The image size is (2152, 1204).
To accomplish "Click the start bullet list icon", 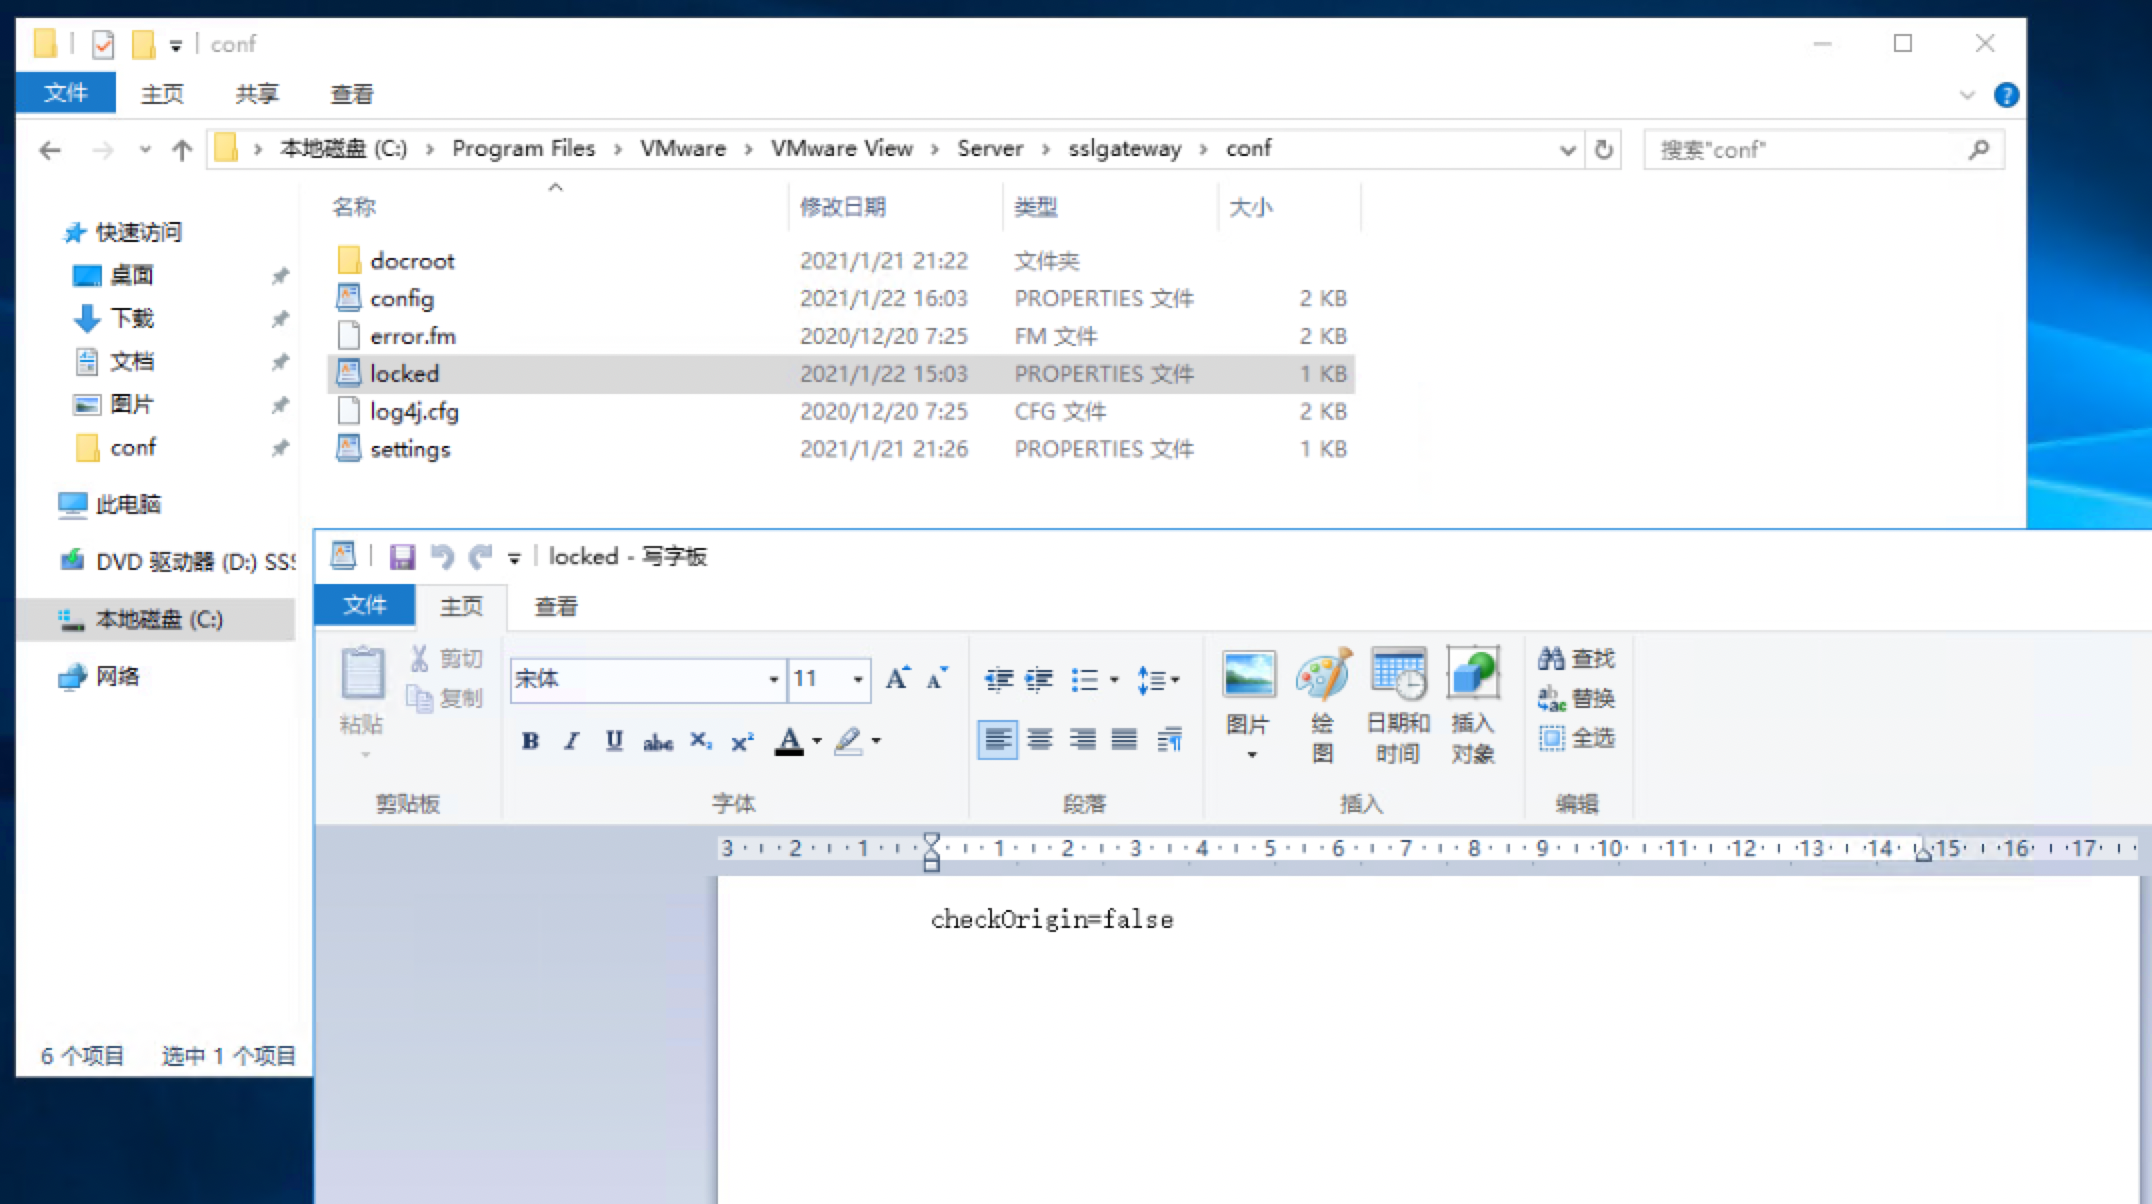I will [x=1084, y=680].
